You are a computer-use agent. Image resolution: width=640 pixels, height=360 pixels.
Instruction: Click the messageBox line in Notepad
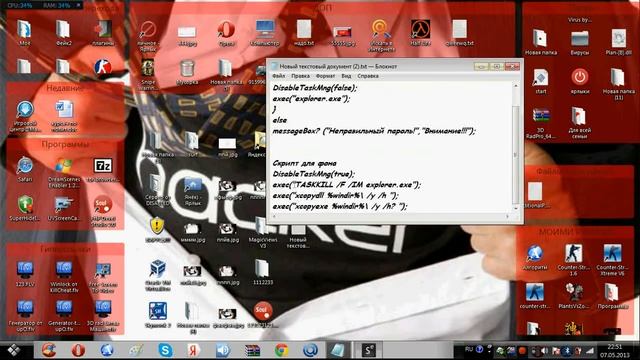(374, 131)
